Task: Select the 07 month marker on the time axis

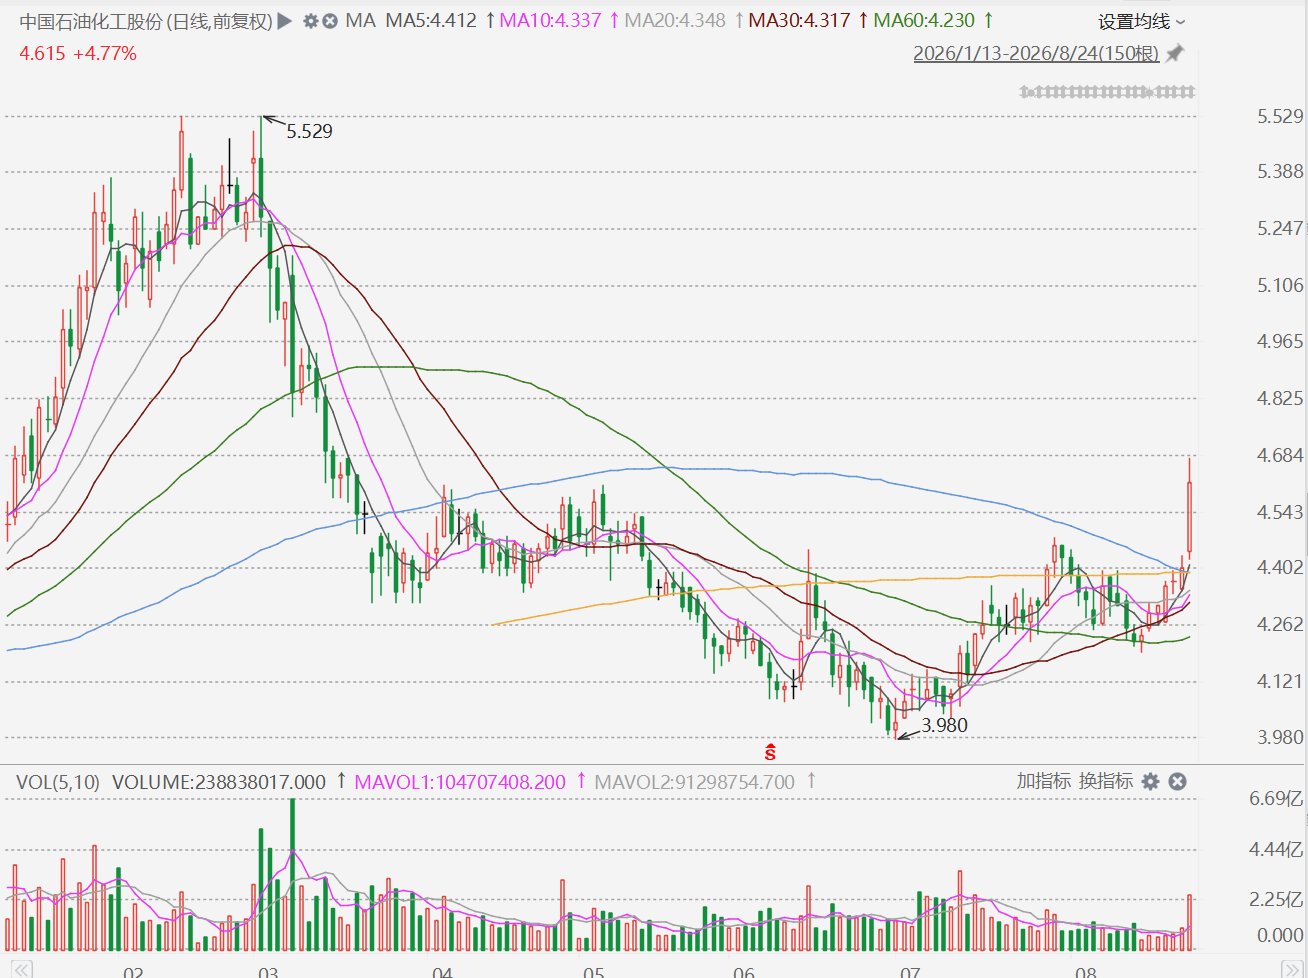Action: click(x=910, y=971)
